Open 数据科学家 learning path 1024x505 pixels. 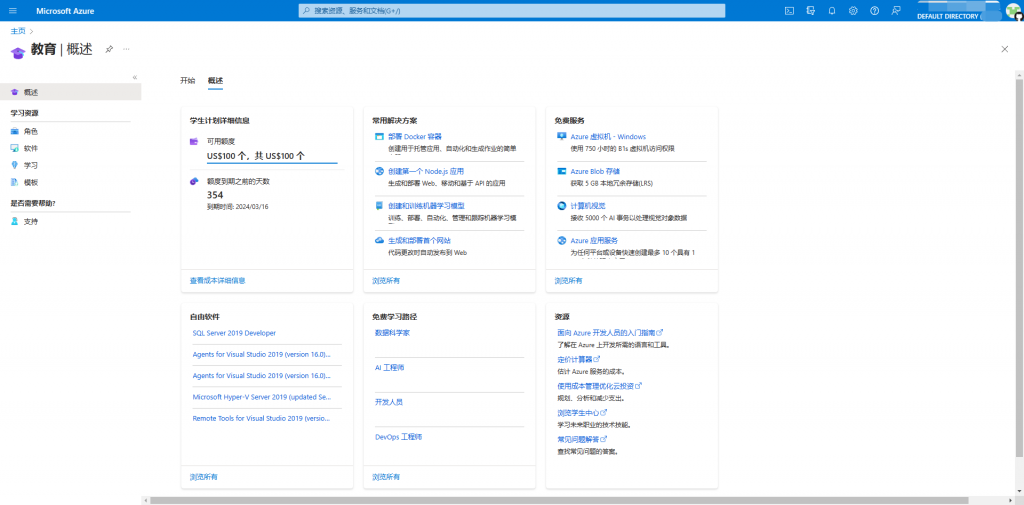pos(392,333)
